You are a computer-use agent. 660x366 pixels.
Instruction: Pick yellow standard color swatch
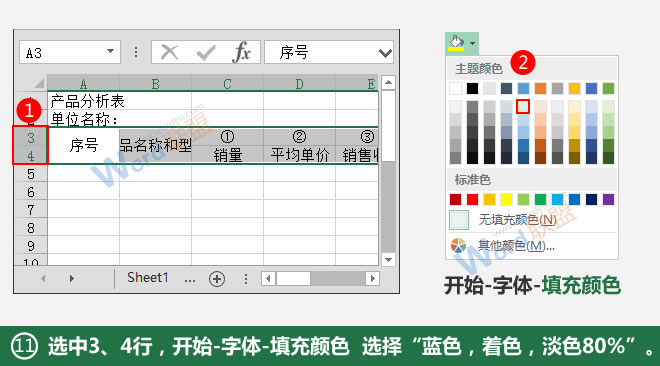(x=506, y=199)
